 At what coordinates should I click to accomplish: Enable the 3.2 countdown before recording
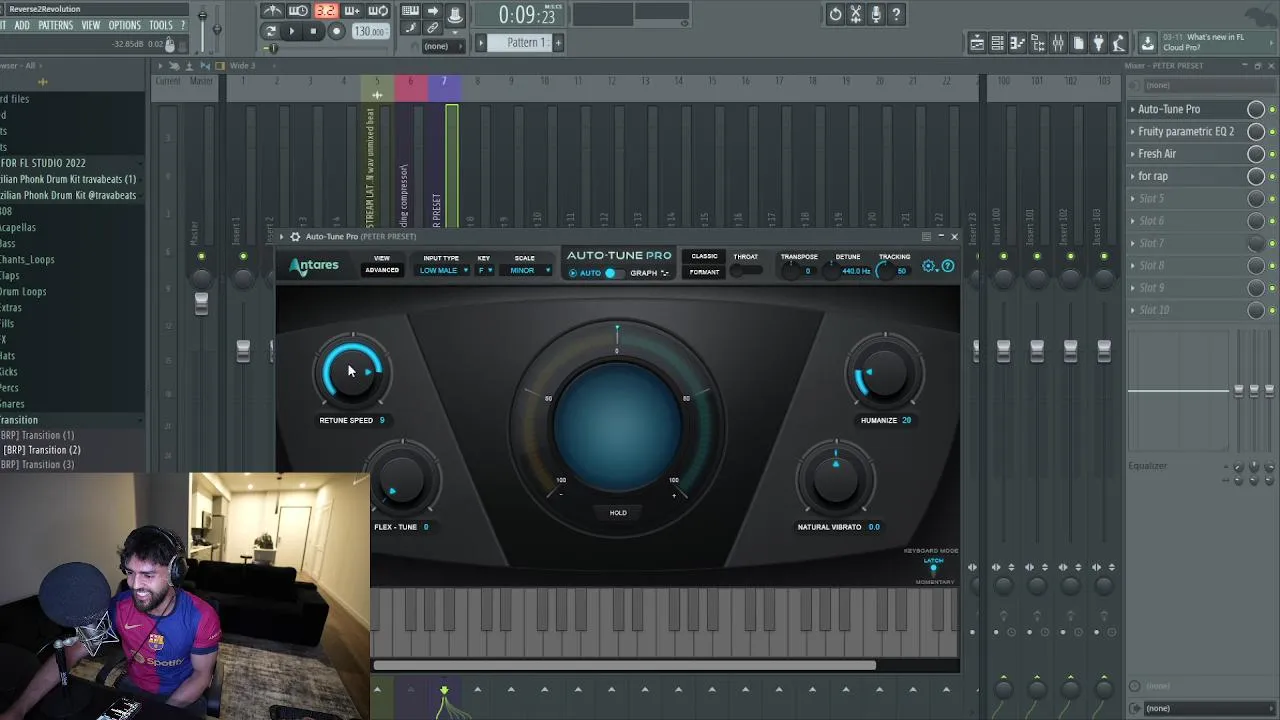[325, 12]
